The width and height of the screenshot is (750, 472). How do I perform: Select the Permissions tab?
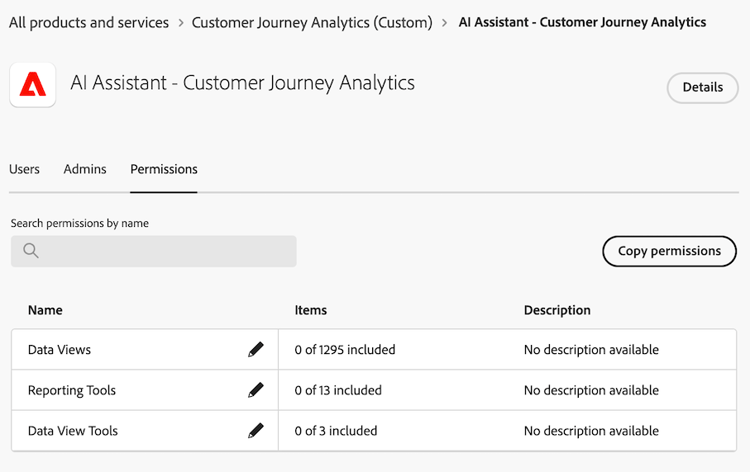pos(164,169)
